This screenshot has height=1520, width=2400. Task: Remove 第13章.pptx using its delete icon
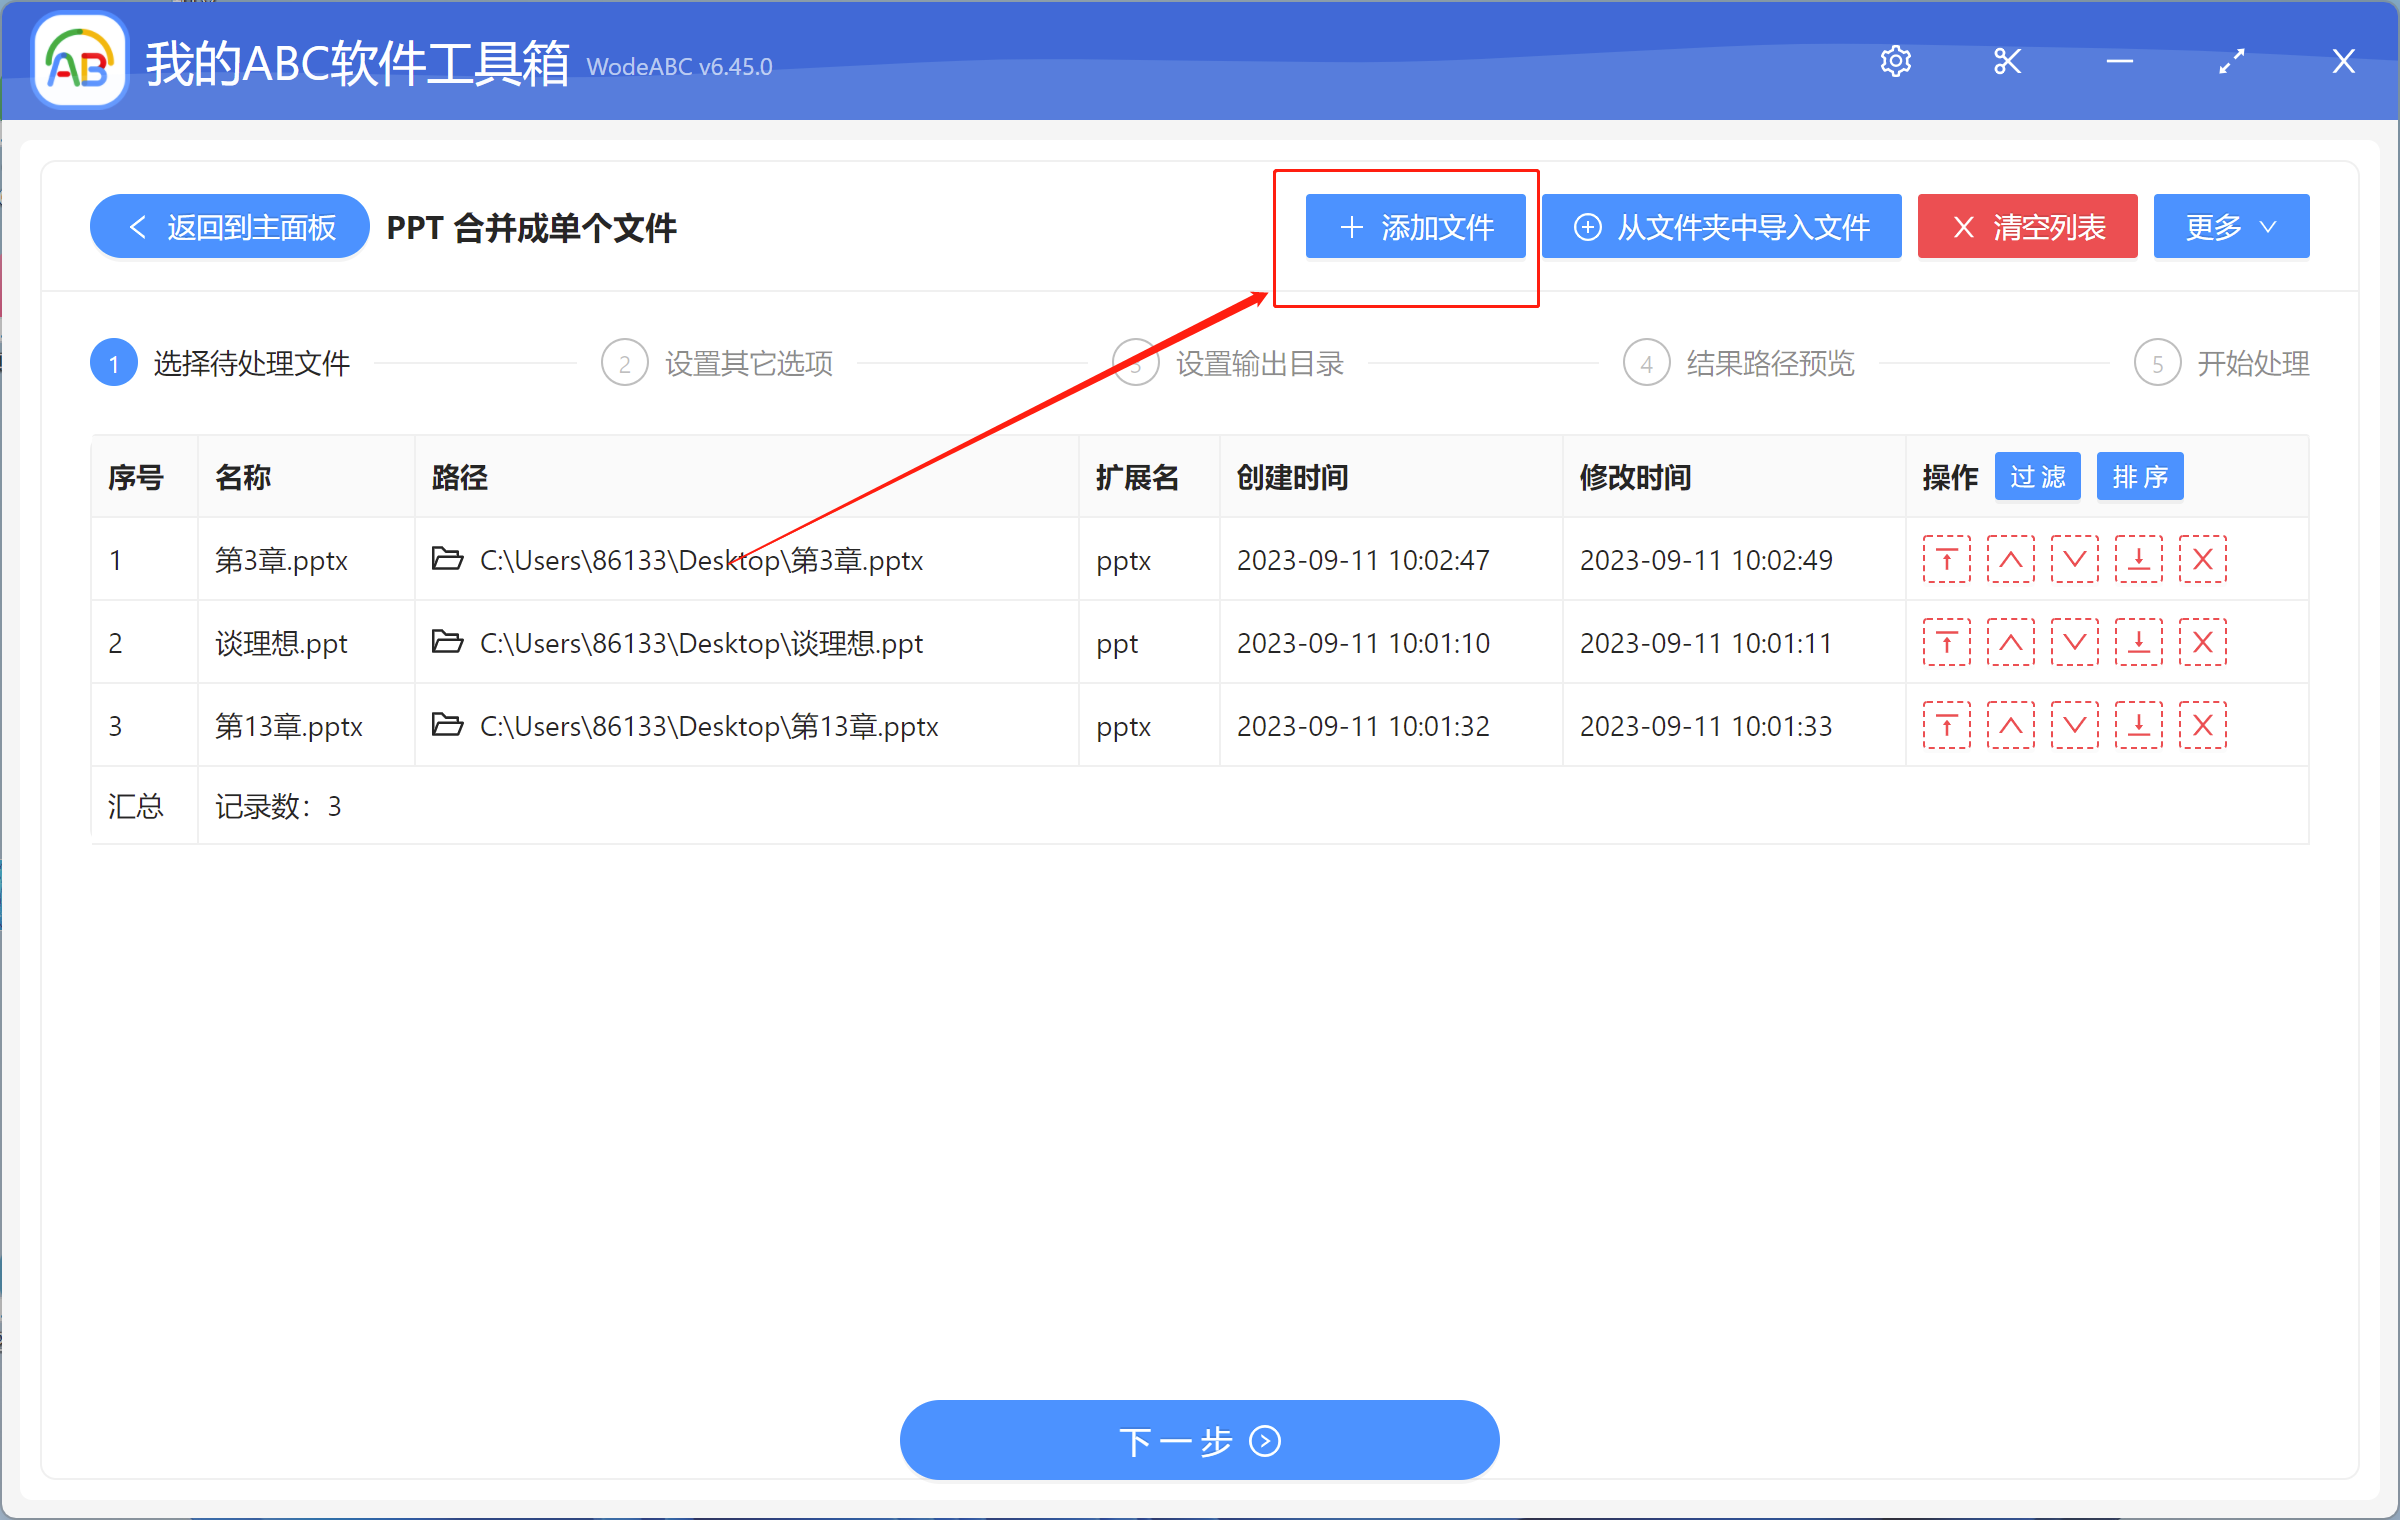click(2202, 725)
